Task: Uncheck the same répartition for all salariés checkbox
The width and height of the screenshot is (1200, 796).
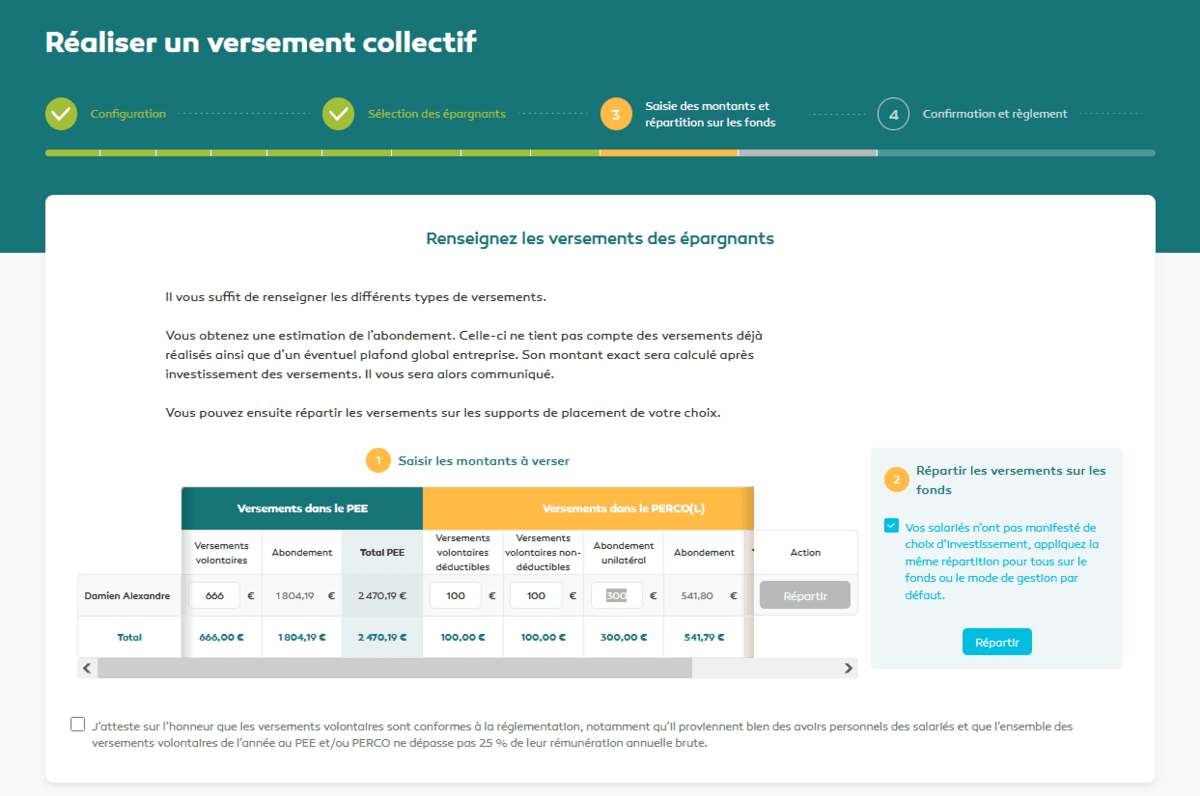Action: [892, 526]
